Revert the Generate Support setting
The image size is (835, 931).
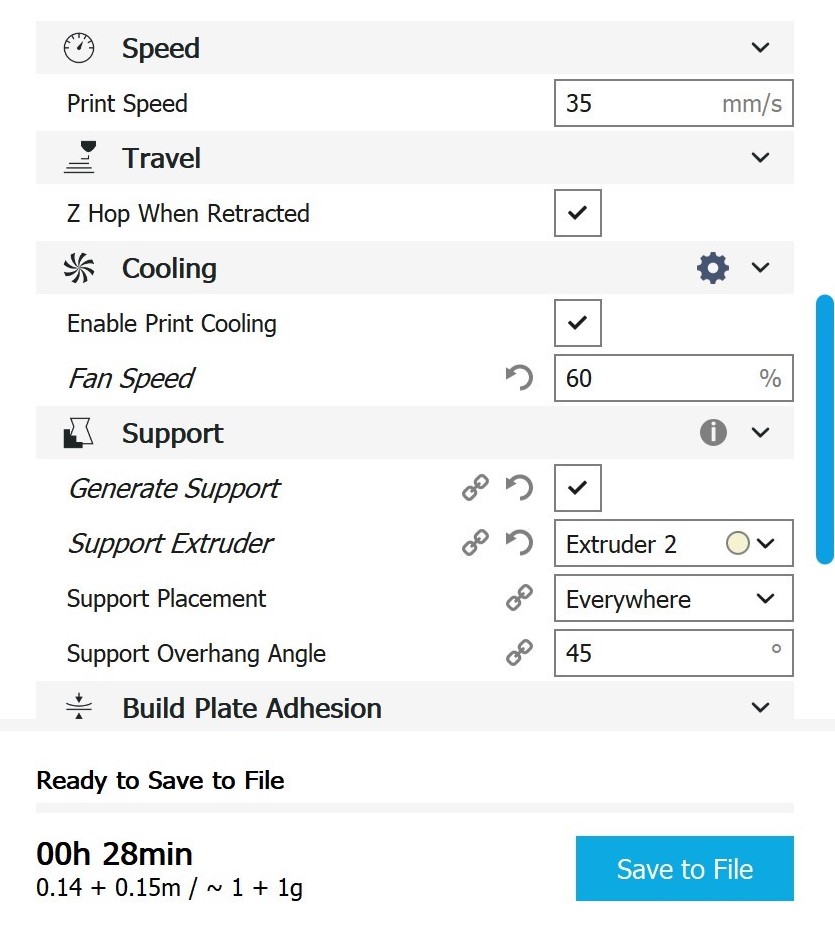pos(518,488)
